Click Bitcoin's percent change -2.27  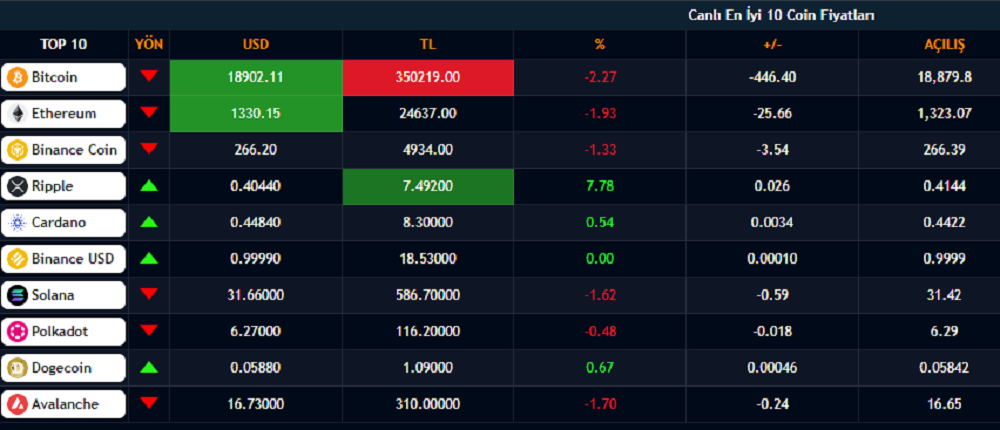coord(599,77)
